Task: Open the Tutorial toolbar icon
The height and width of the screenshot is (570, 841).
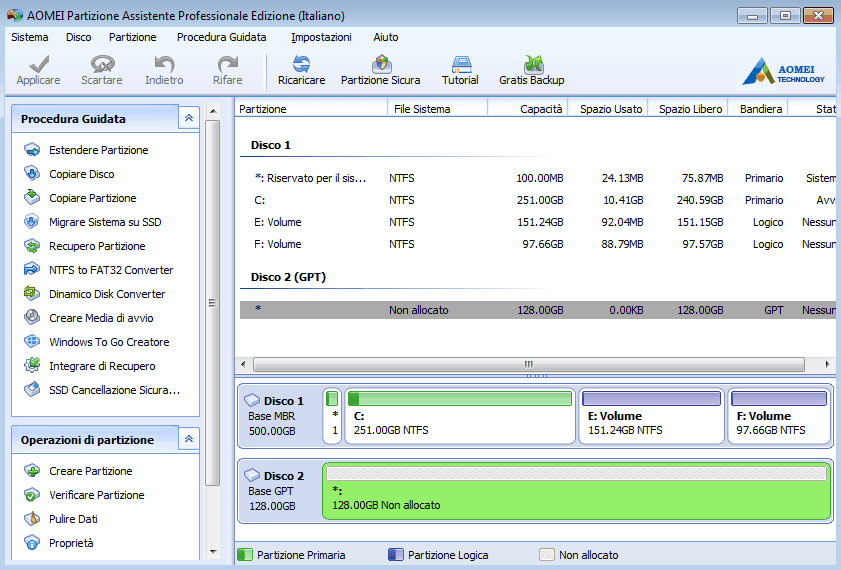Action: pyautogui.click(x=461, y=64)
